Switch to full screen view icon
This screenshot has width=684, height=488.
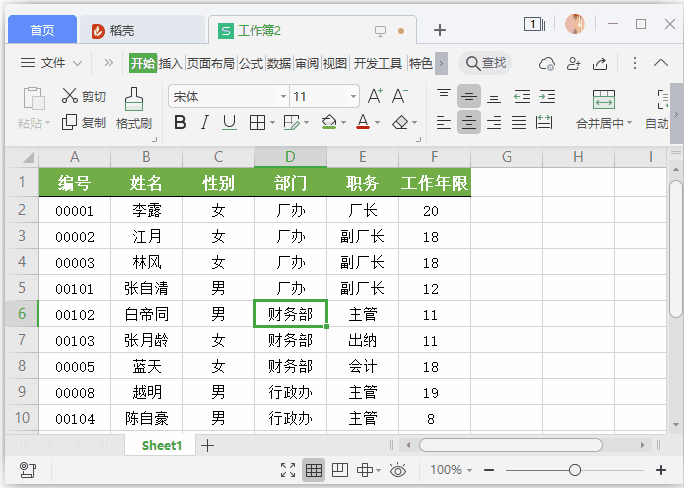(288, 470)
